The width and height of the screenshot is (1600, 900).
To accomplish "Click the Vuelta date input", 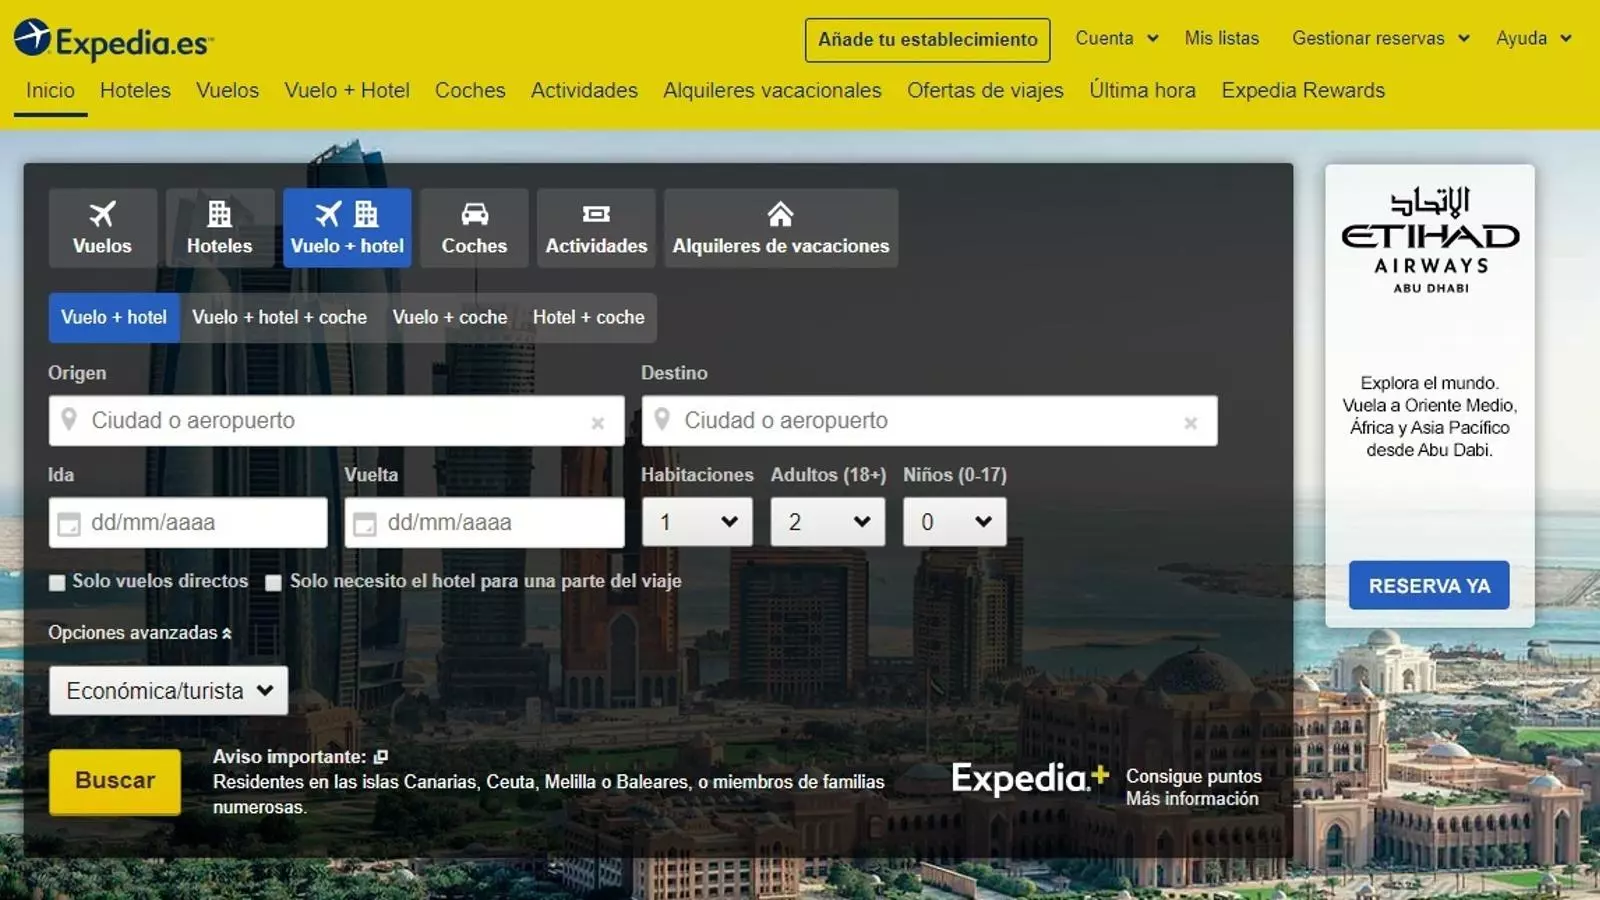I will pyautogui.click(x=484, y=523).
